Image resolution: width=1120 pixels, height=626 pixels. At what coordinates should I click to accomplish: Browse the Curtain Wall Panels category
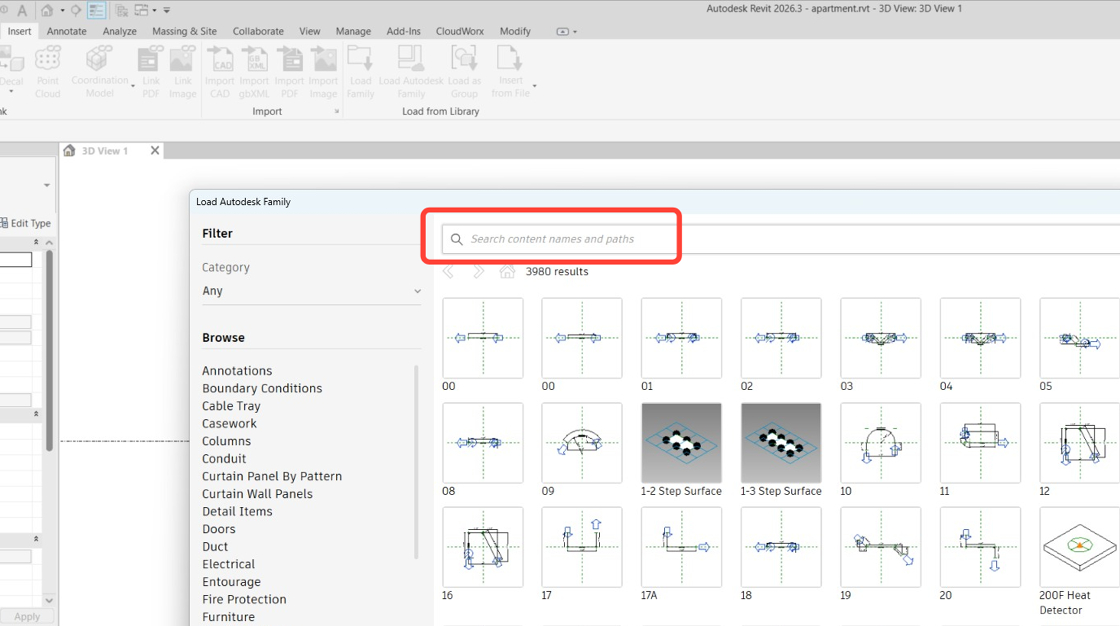click(257, 494)
